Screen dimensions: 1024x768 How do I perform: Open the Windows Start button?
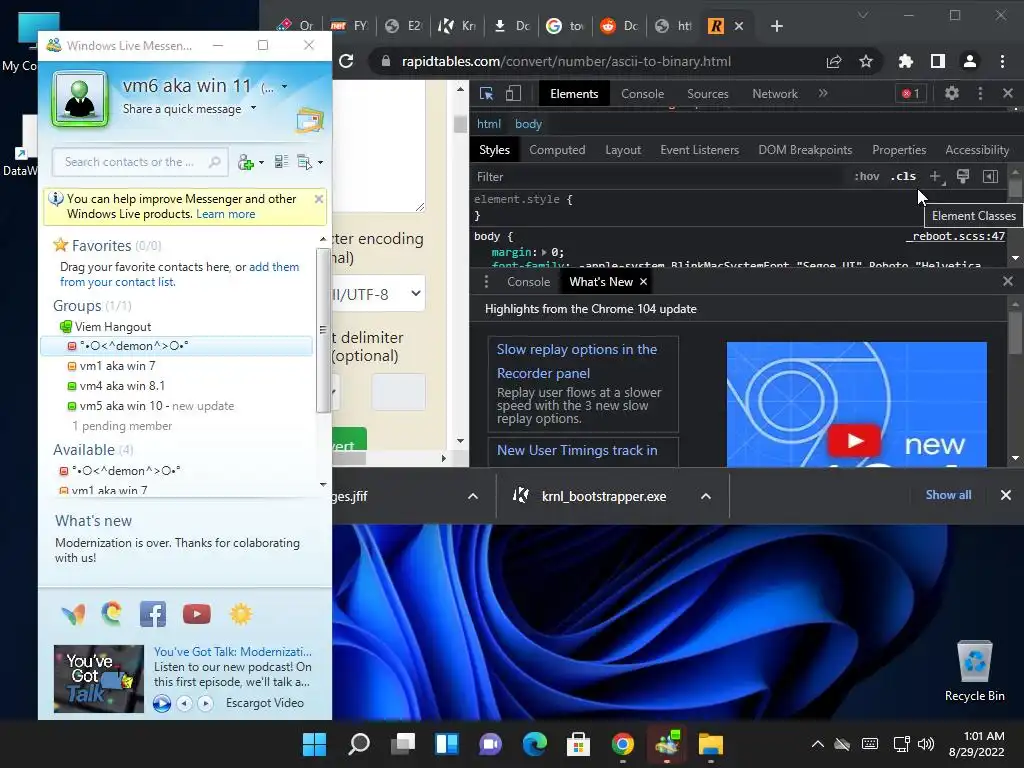314,744
